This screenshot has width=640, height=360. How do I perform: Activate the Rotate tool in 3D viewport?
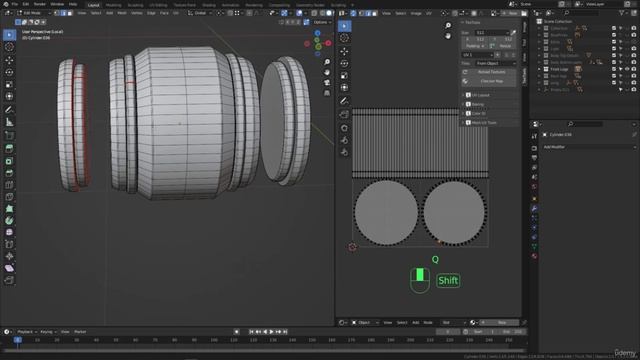coord(9,72)
